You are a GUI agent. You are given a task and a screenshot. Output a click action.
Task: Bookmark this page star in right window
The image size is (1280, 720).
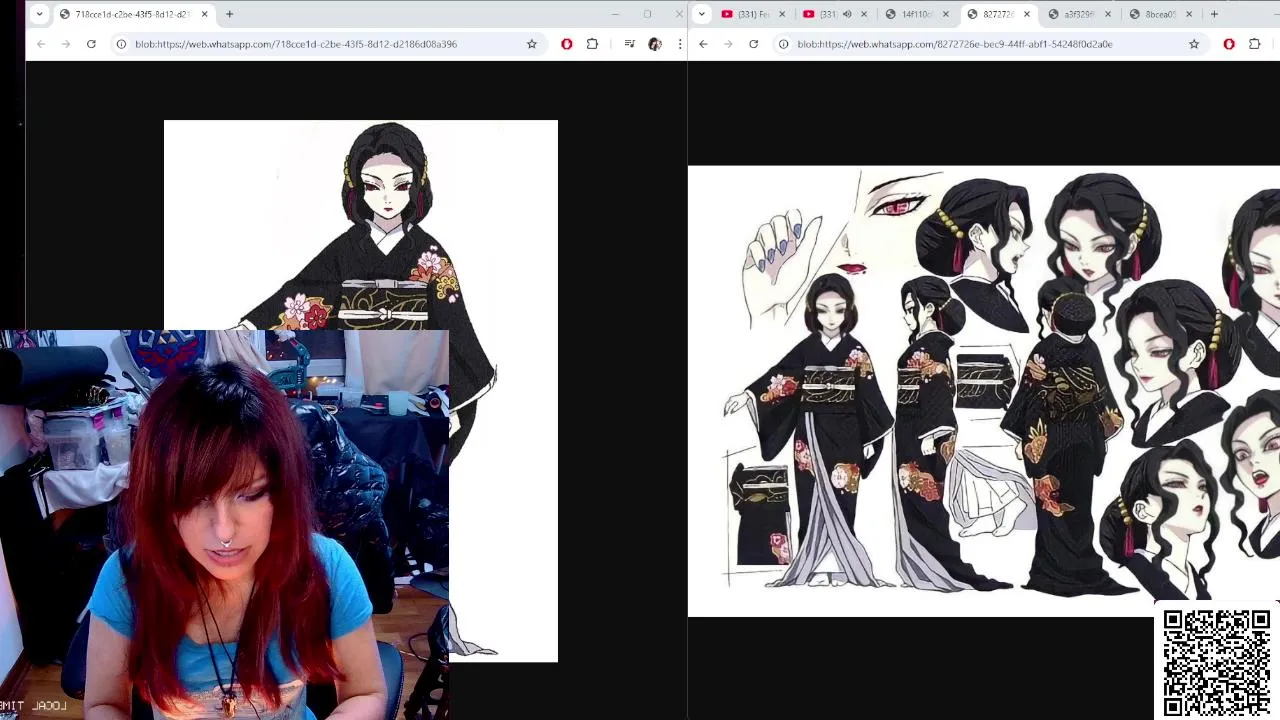click(x=1194, y=44)
